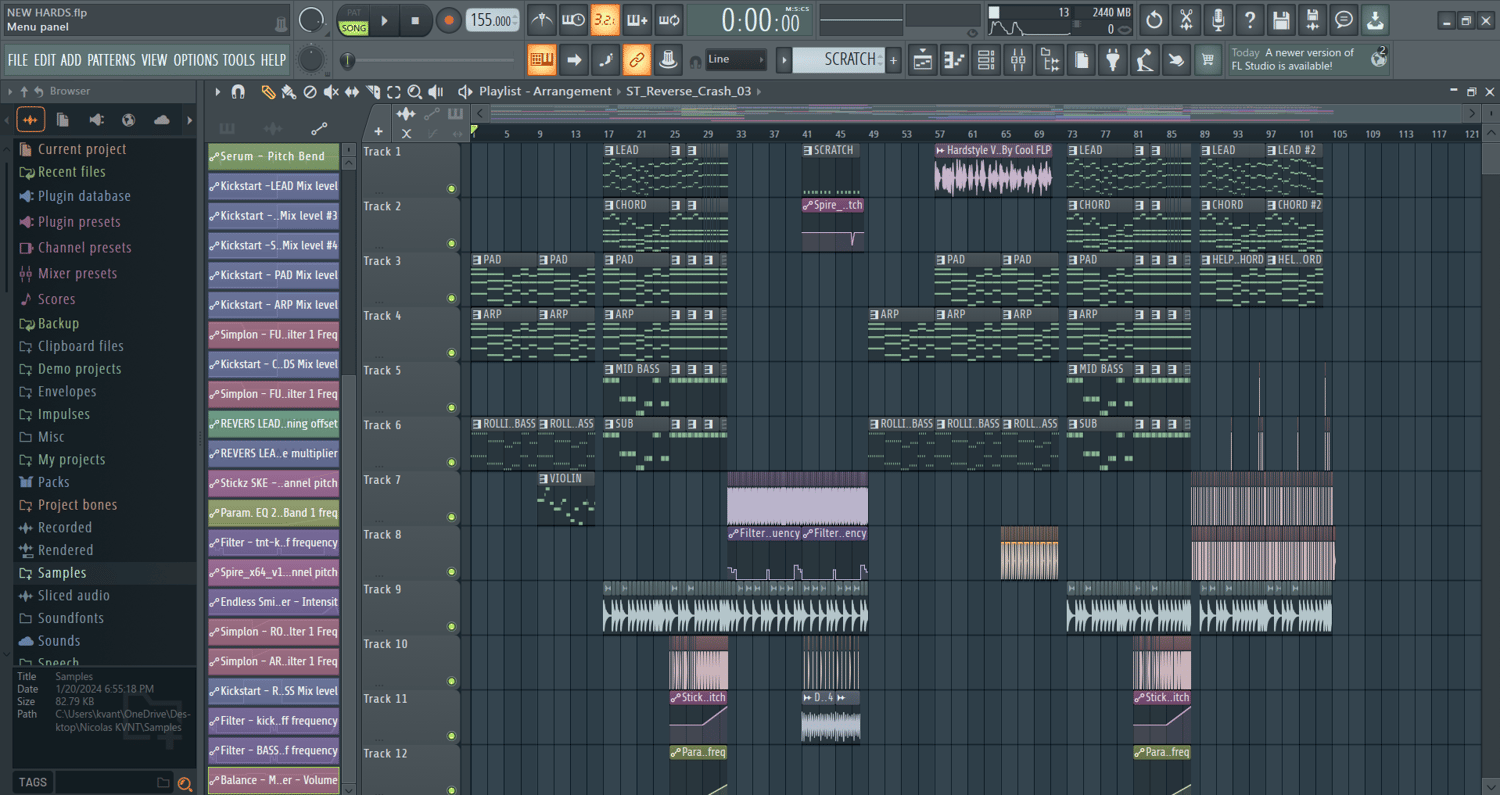Click the download update icon
Viewport: 1500px width, 795px height.
point(1376,19)
